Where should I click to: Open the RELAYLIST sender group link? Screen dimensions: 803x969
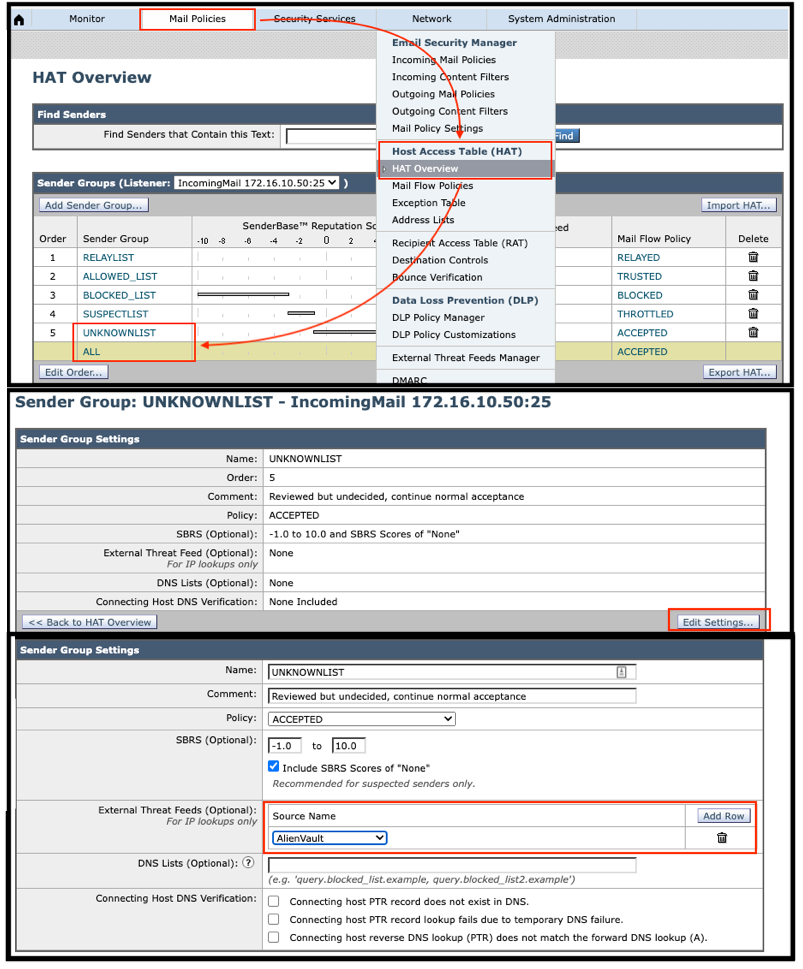[x=108, y=258]
